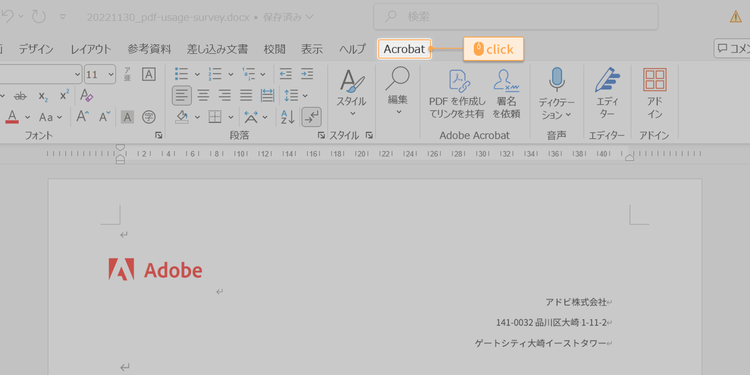Open the 差し込み文書 tab
750x375 pixels.
click(217, 49)
